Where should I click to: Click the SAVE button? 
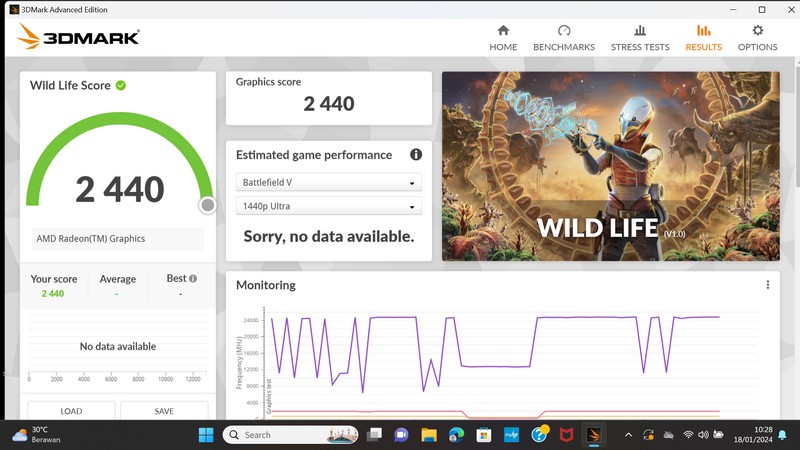click(x=164, y=411)
